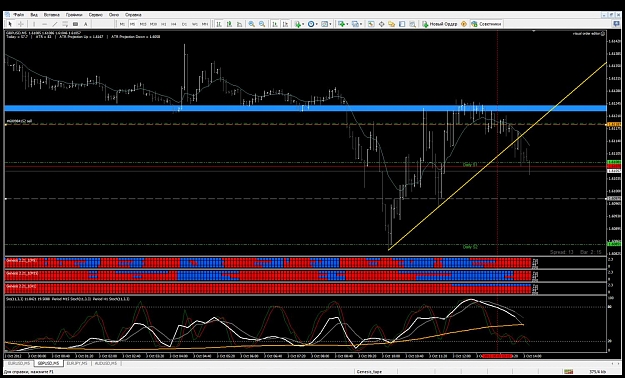Zoom out on the chart
Viewport: 625px width, 378px height.
coord(262,24)
